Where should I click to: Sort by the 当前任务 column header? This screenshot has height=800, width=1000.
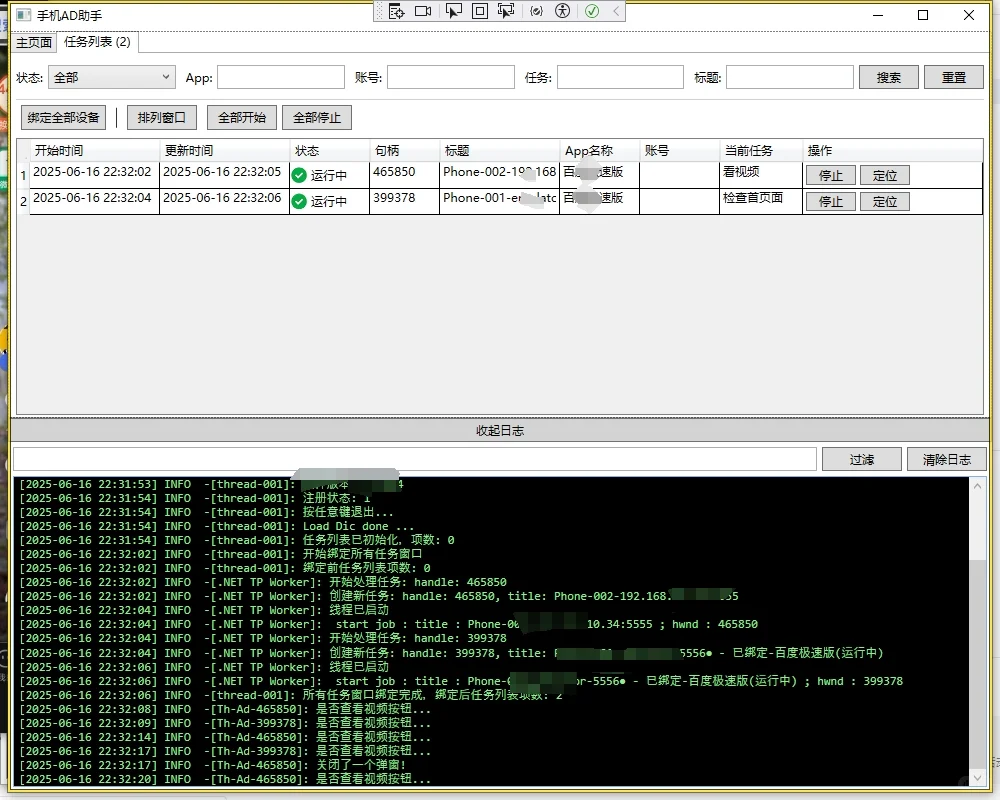(x=761, y=151)
